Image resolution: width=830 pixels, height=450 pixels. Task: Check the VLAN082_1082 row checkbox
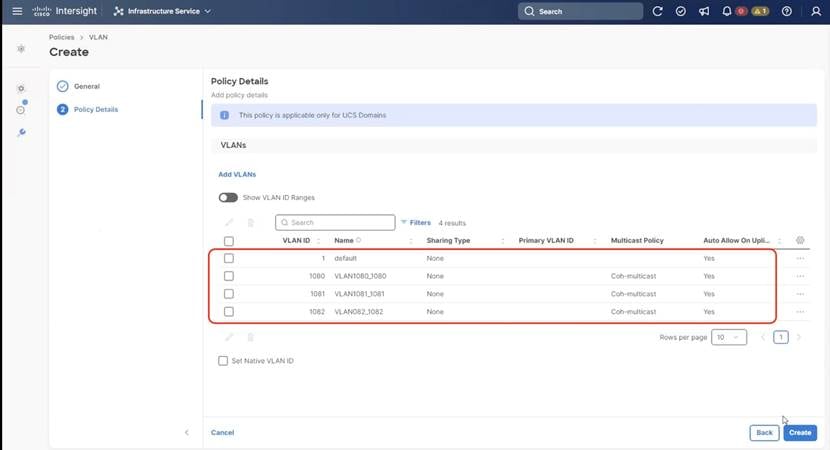pyautogui.click(x=229, y=312)
